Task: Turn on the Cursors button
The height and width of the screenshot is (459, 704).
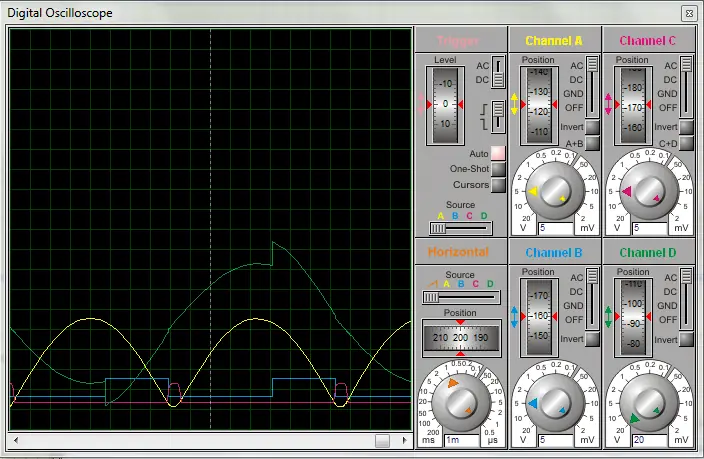Action: point(498,185)
